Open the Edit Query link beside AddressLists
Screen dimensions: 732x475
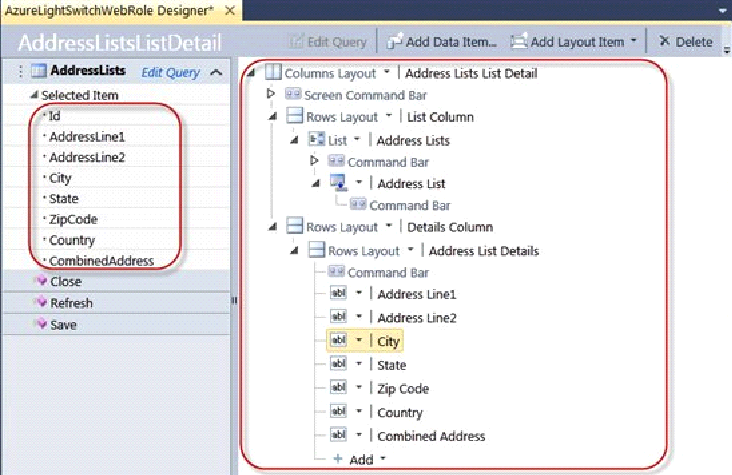click(170, 73)
